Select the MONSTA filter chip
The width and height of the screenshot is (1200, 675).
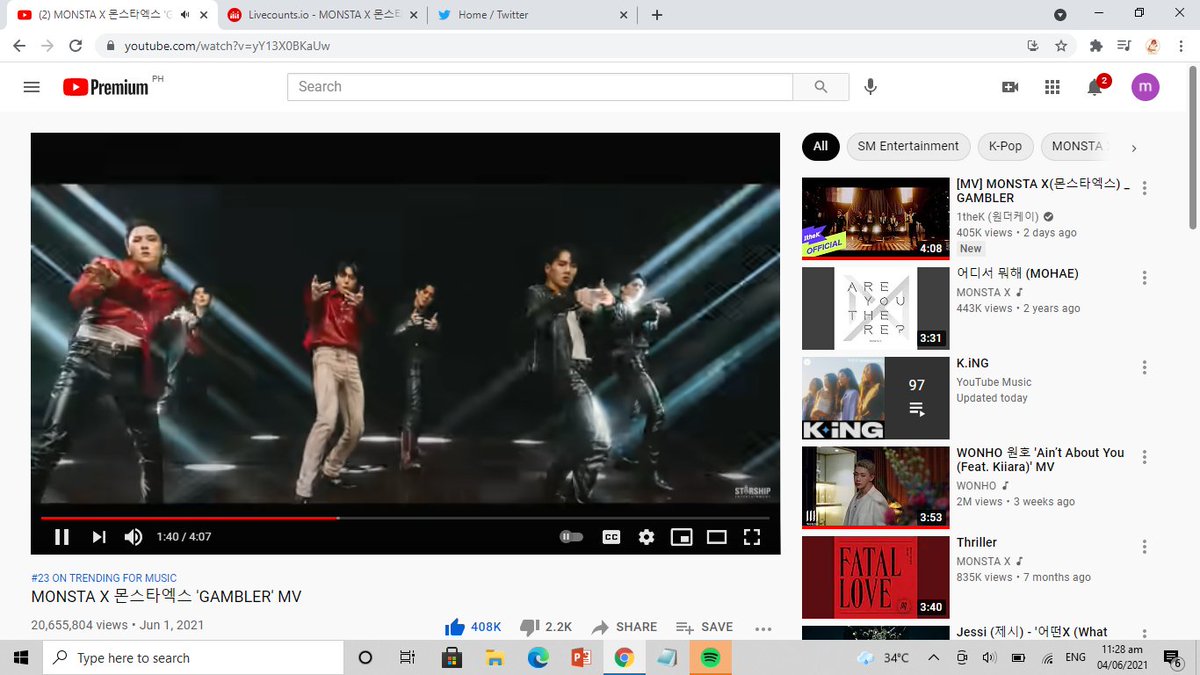(1079, 146)
